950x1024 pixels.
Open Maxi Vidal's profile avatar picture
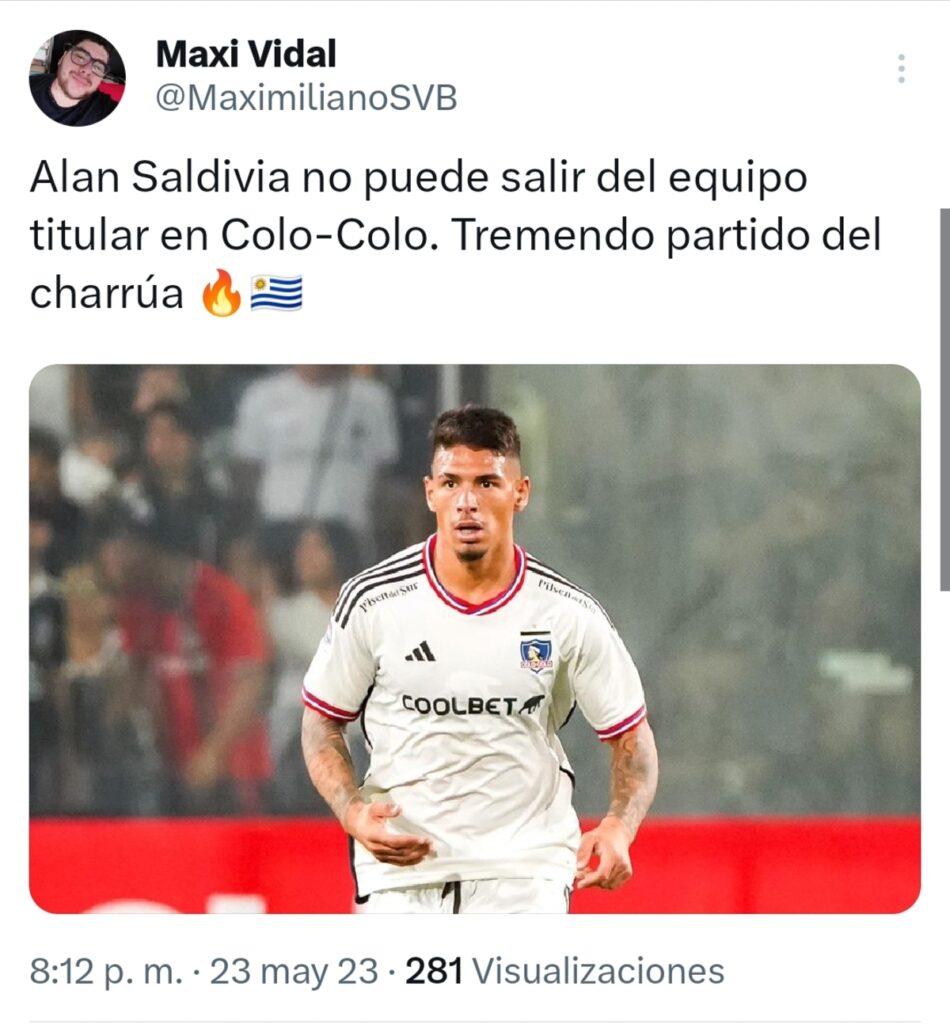point(77,78)
